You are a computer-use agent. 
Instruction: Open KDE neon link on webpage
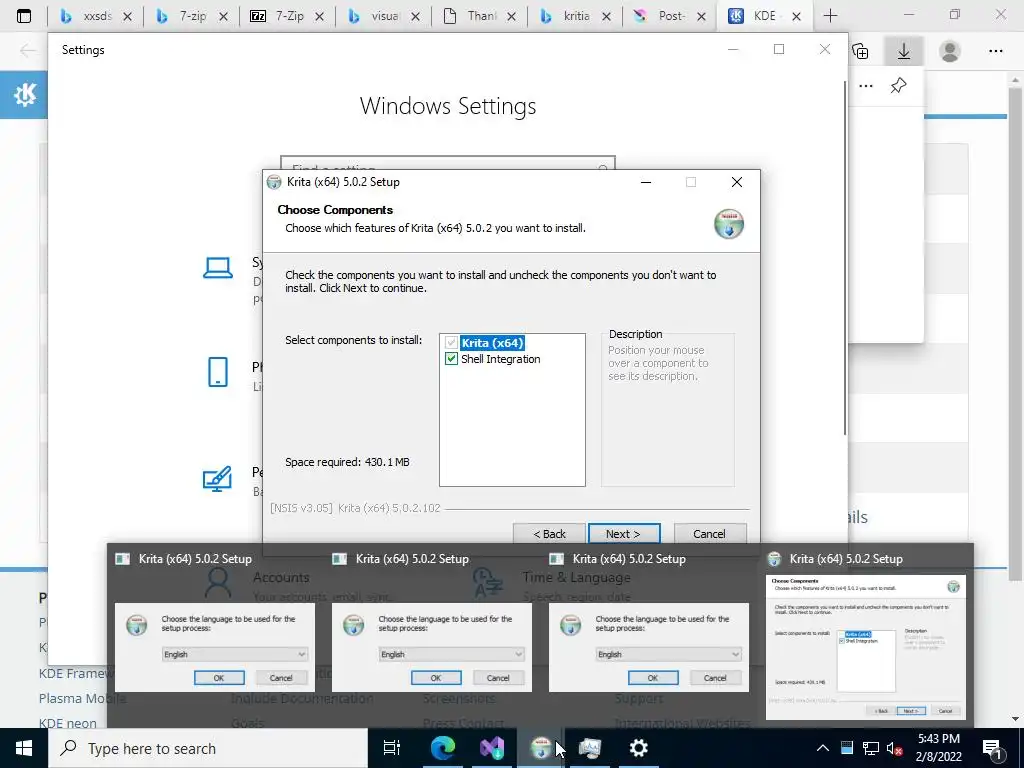[x=67, y=723]
